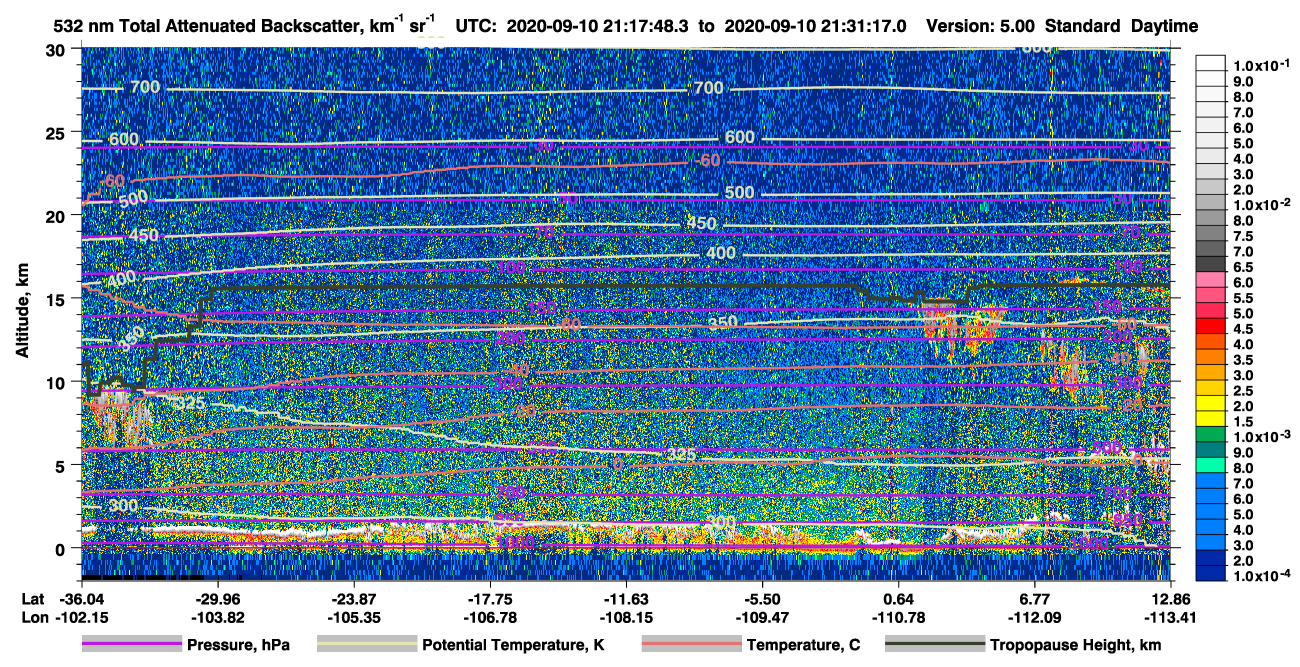Click the altitude tick label '20'

[x=58, y=216]
